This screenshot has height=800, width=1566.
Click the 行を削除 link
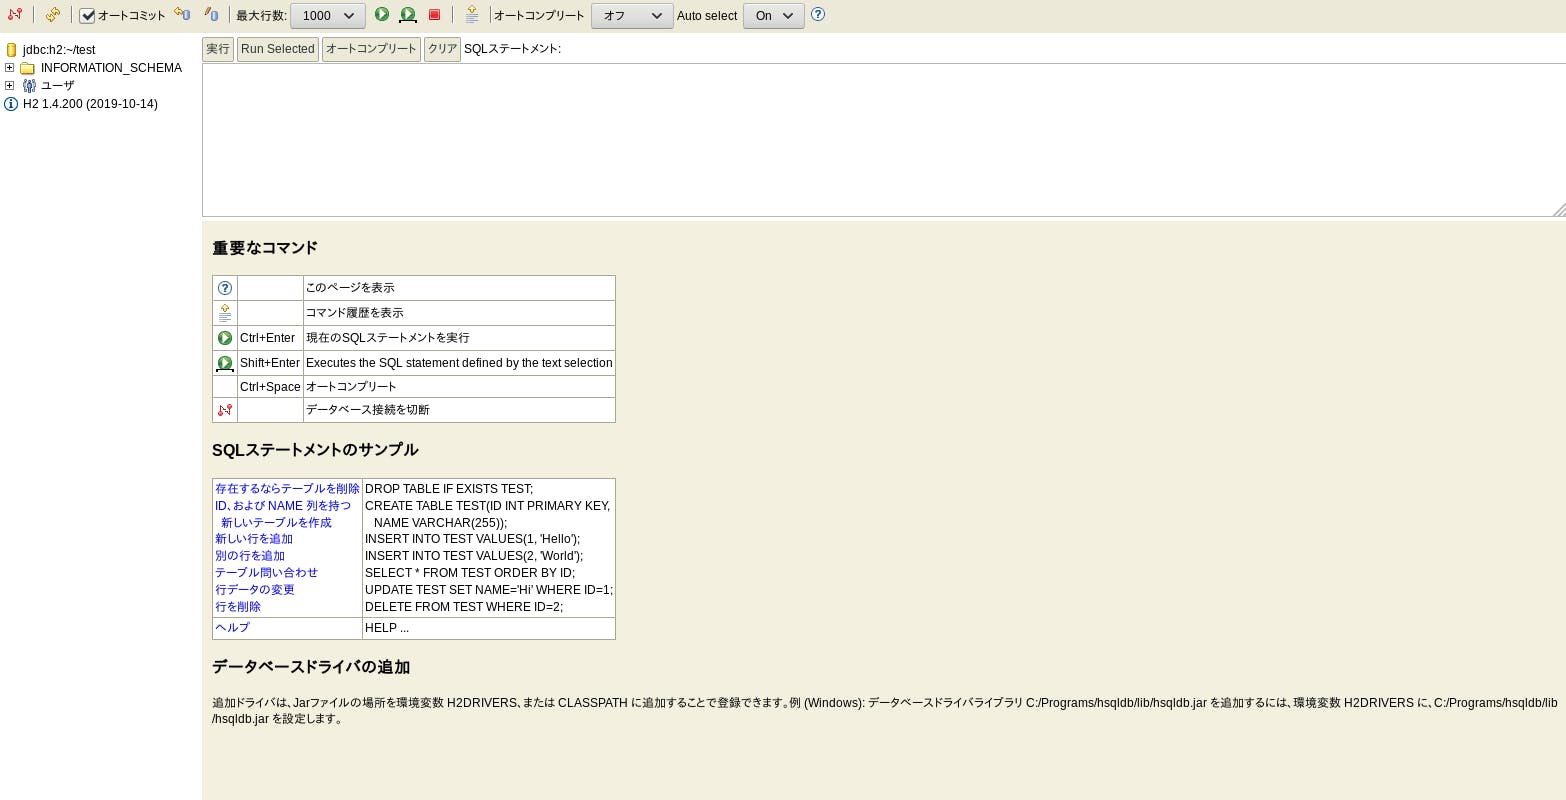pyautogui.click(x=238, y=607)
